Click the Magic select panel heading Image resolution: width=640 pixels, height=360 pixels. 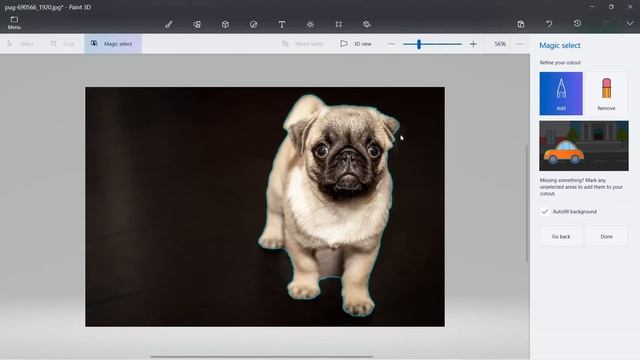click(560, 45)
